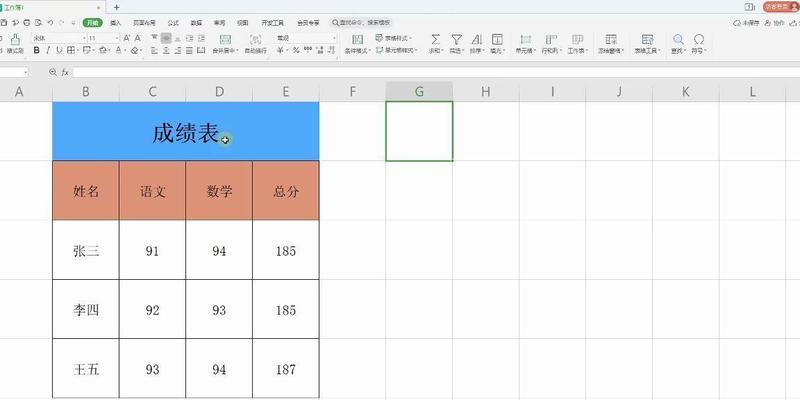Click the 成绩表 title cell

click(186, 131)
